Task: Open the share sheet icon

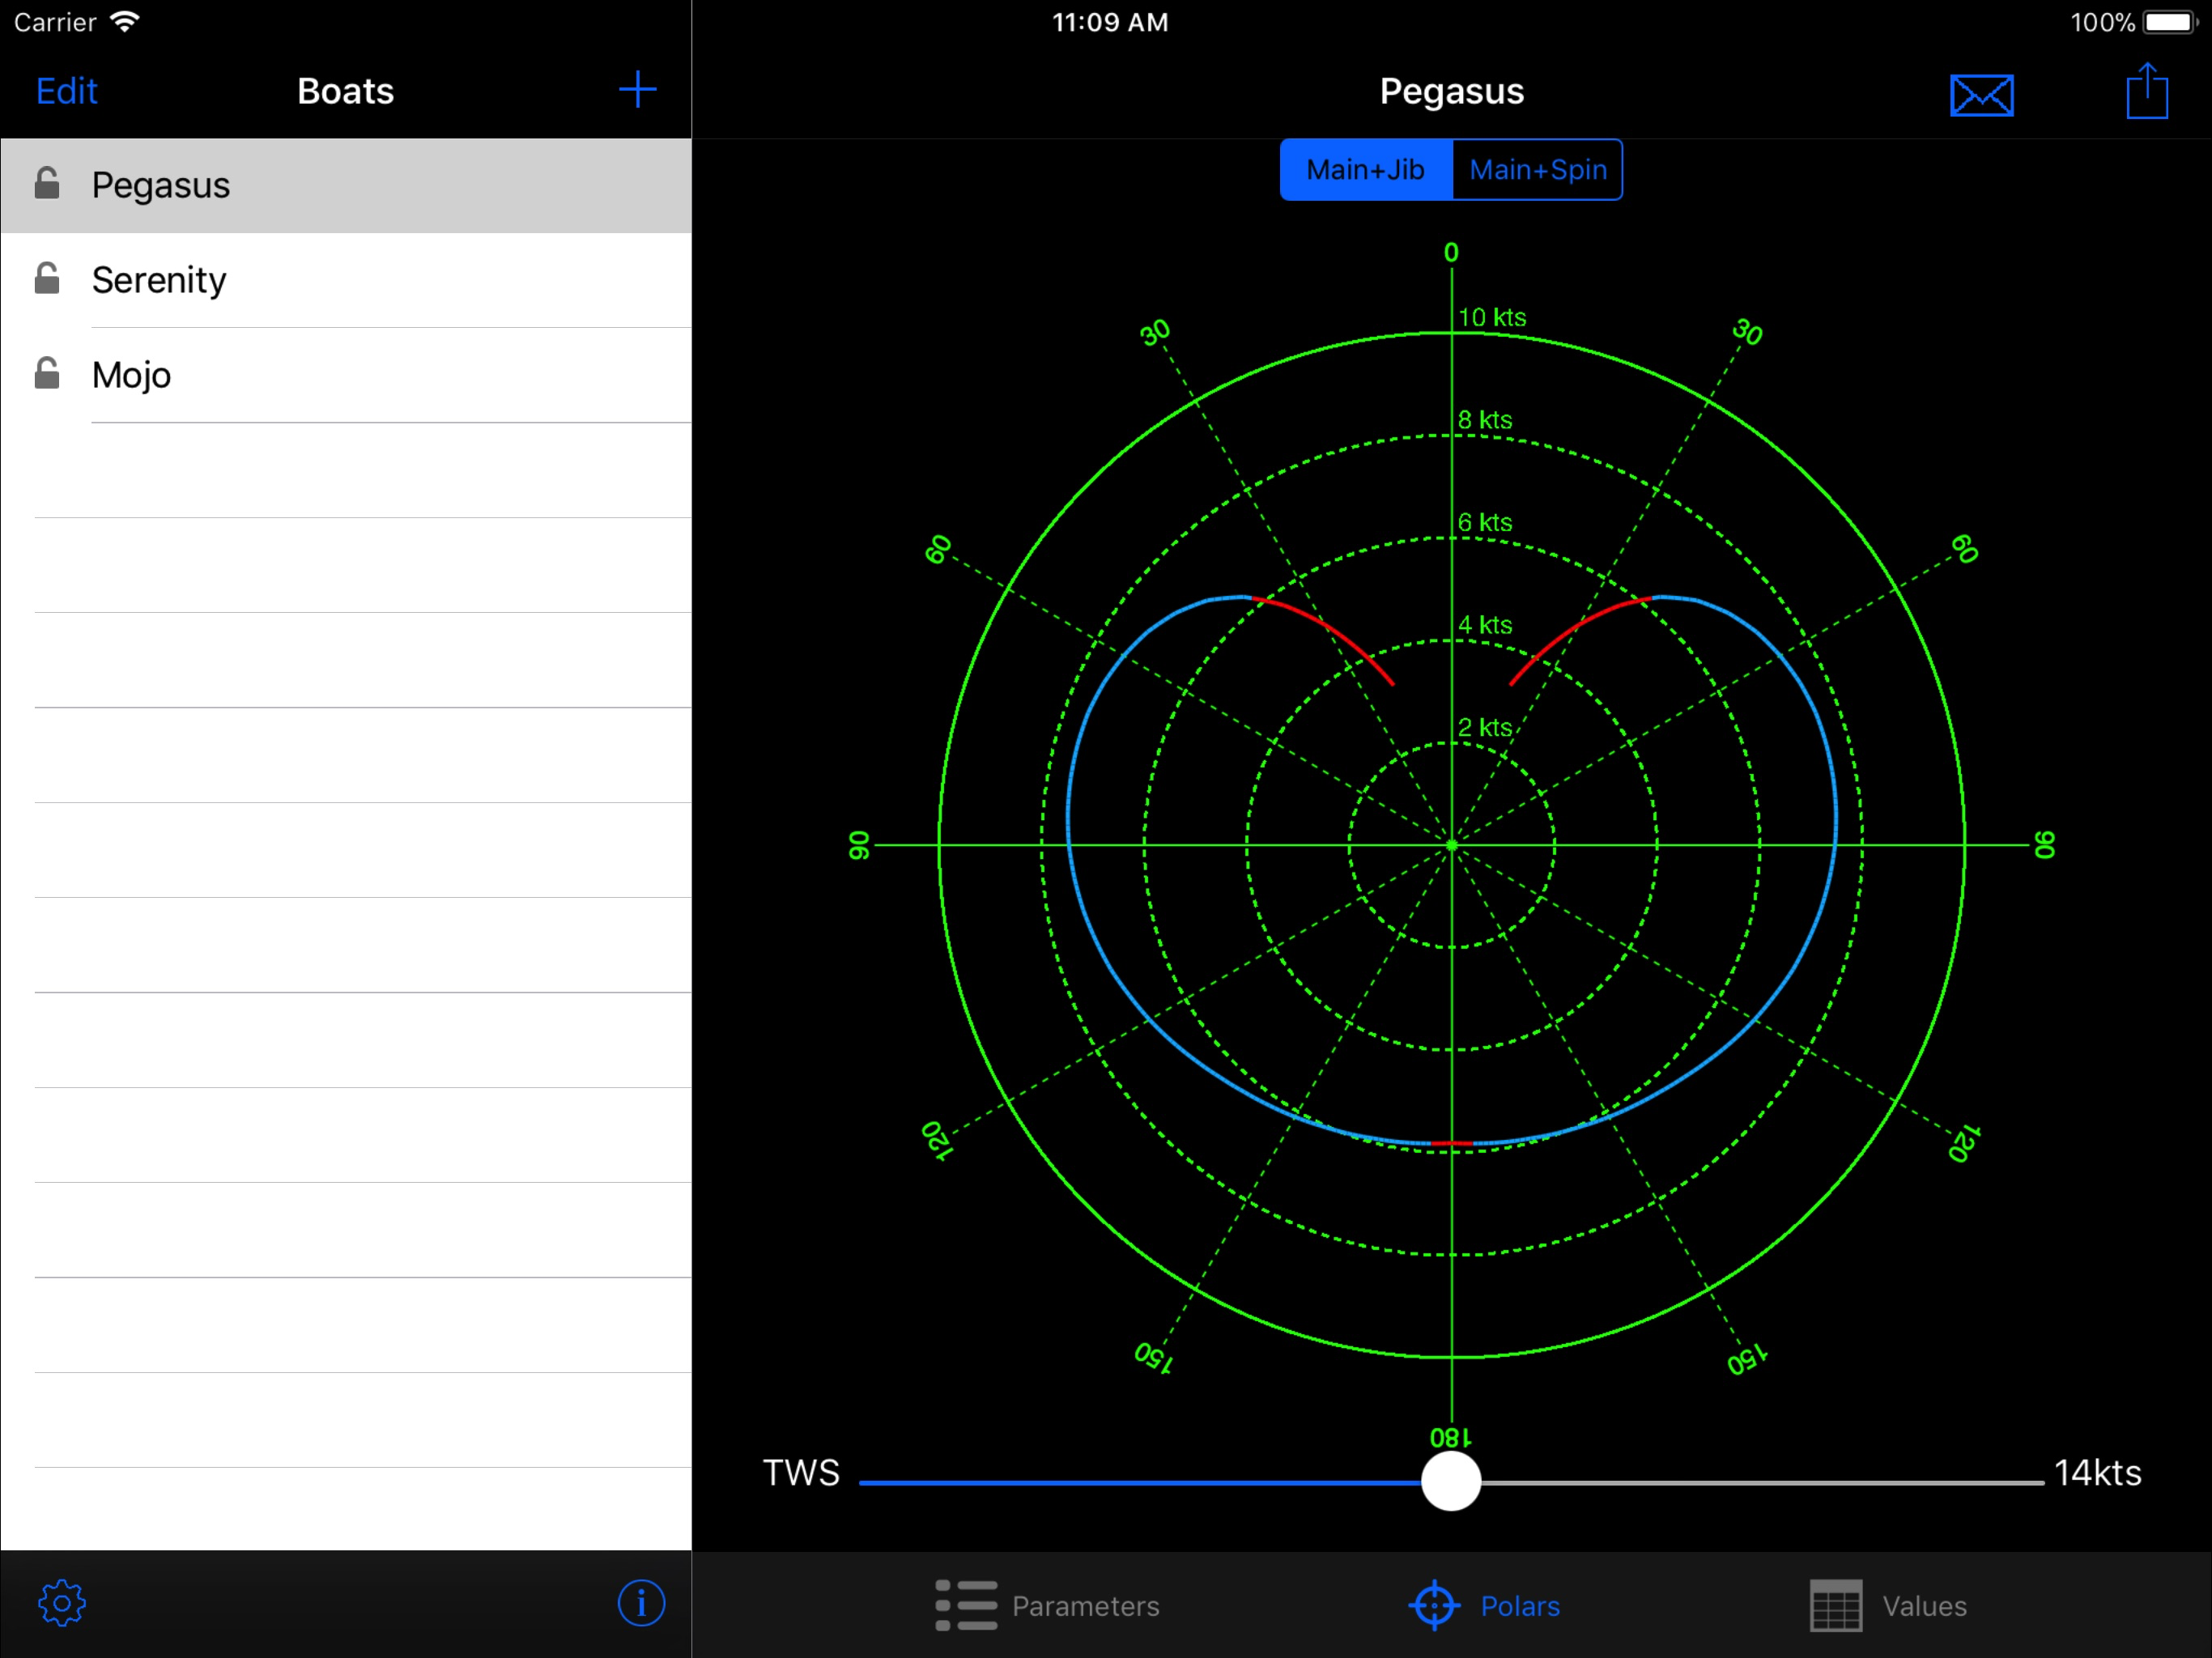Action: click(x=2147, y=91)
